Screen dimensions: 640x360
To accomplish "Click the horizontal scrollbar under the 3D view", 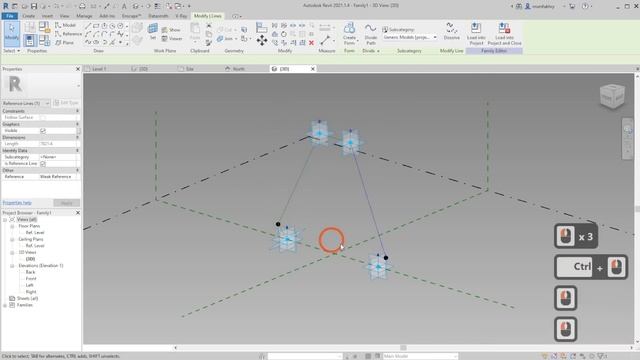I will 403,348.
